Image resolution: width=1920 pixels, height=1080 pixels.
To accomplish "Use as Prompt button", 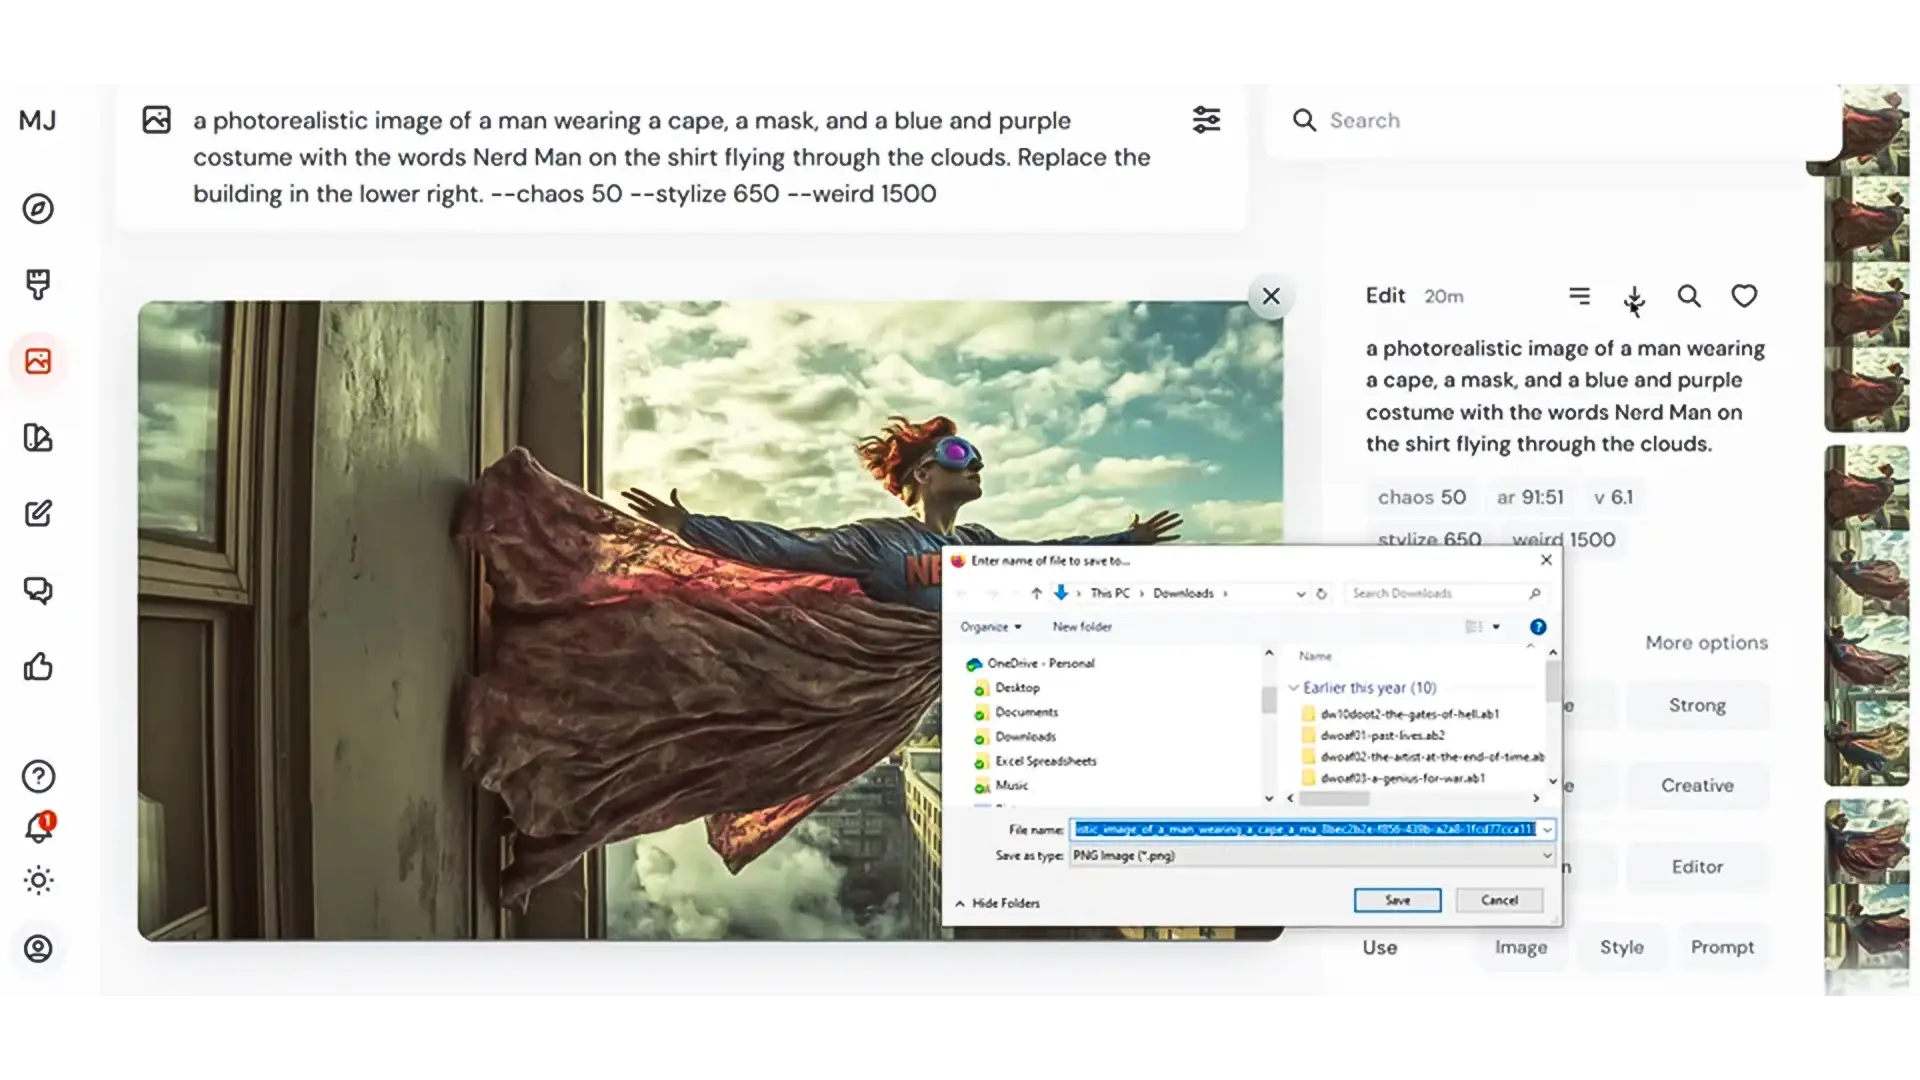I will click(1722, 947).
